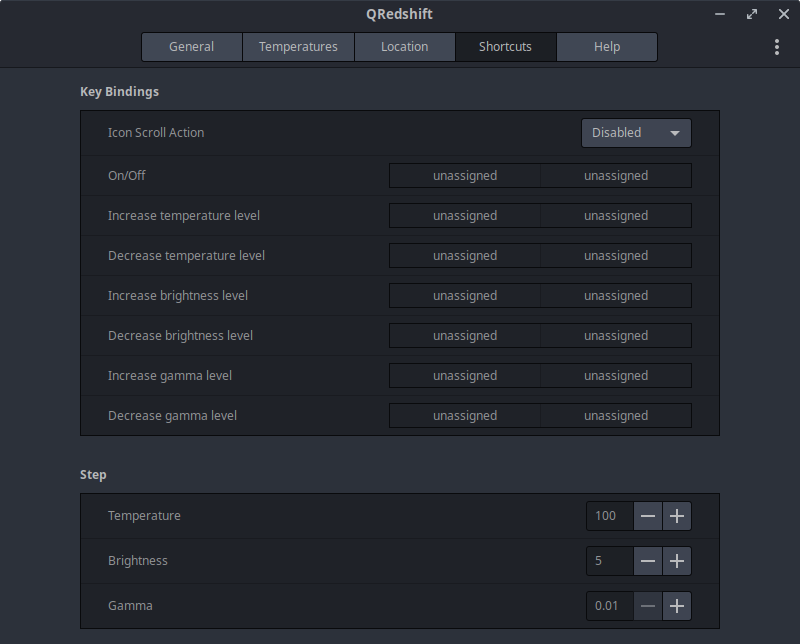Click the Temperature step value field
Viewport: 800px width, 644px height.
click(x=610, y=516)
